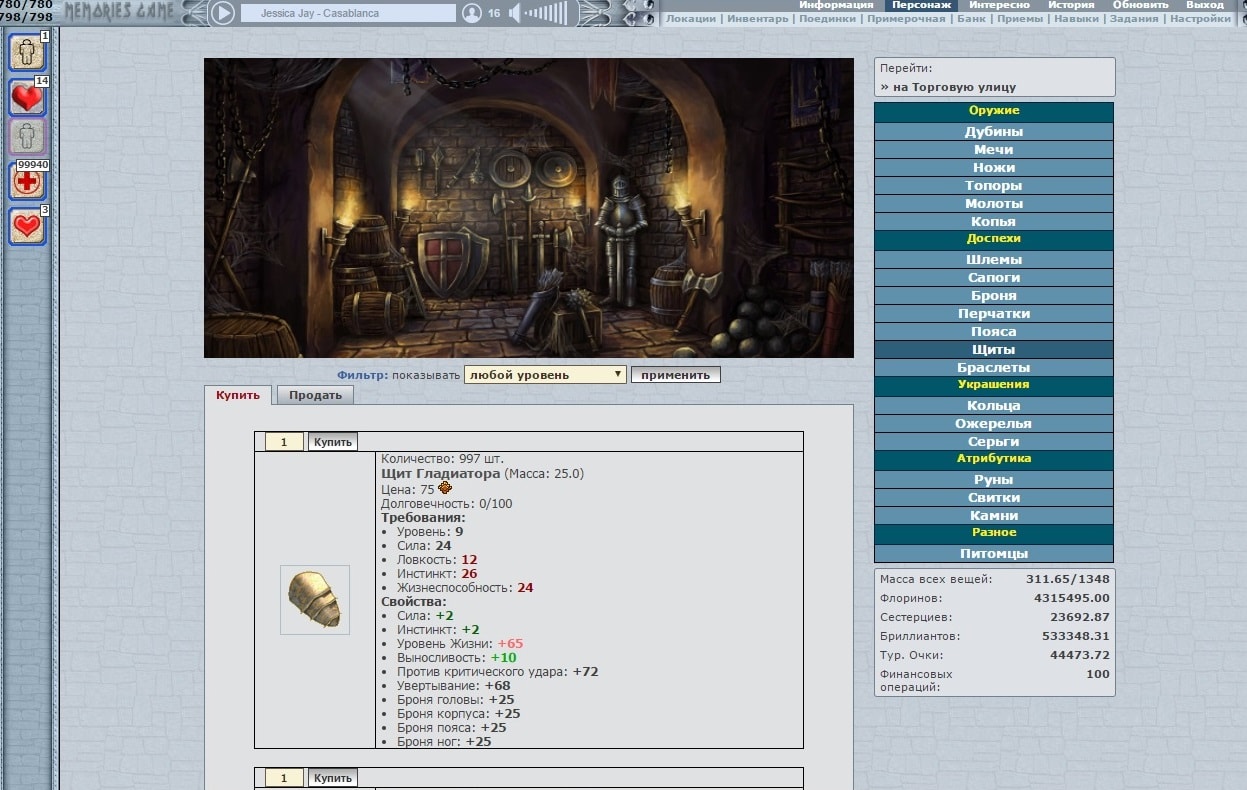This screenshot has width=1247, height=790.
Task: Use the red cross medkit with badge 99940
Action: pos(27,182)
